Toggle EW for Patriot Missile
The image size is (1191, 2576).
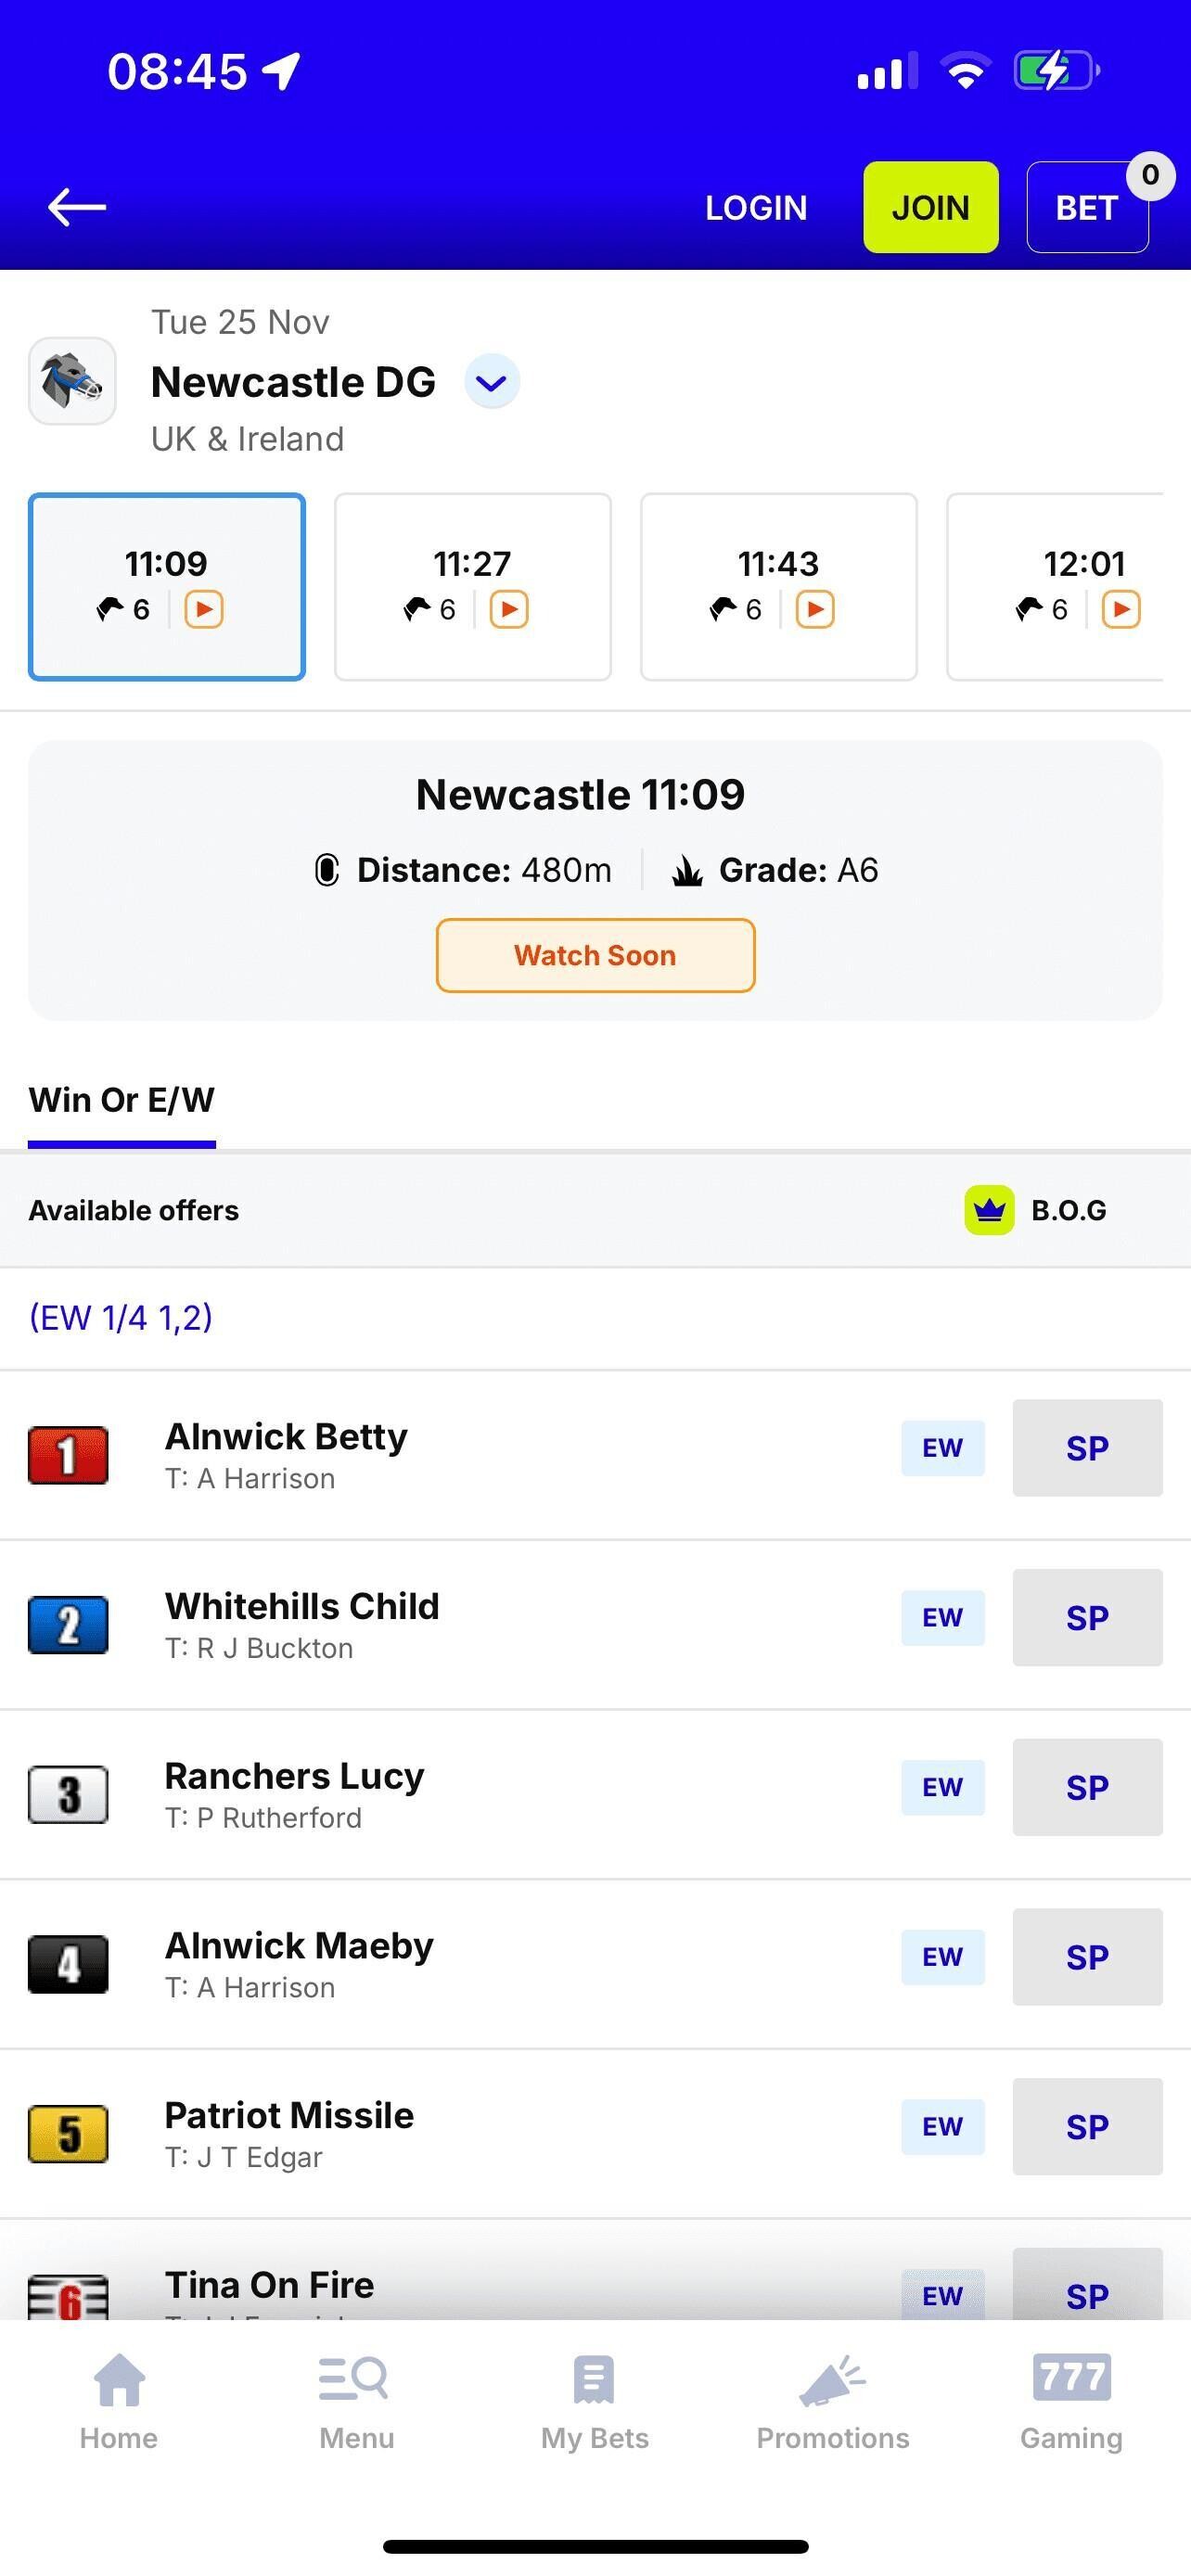942,2126
